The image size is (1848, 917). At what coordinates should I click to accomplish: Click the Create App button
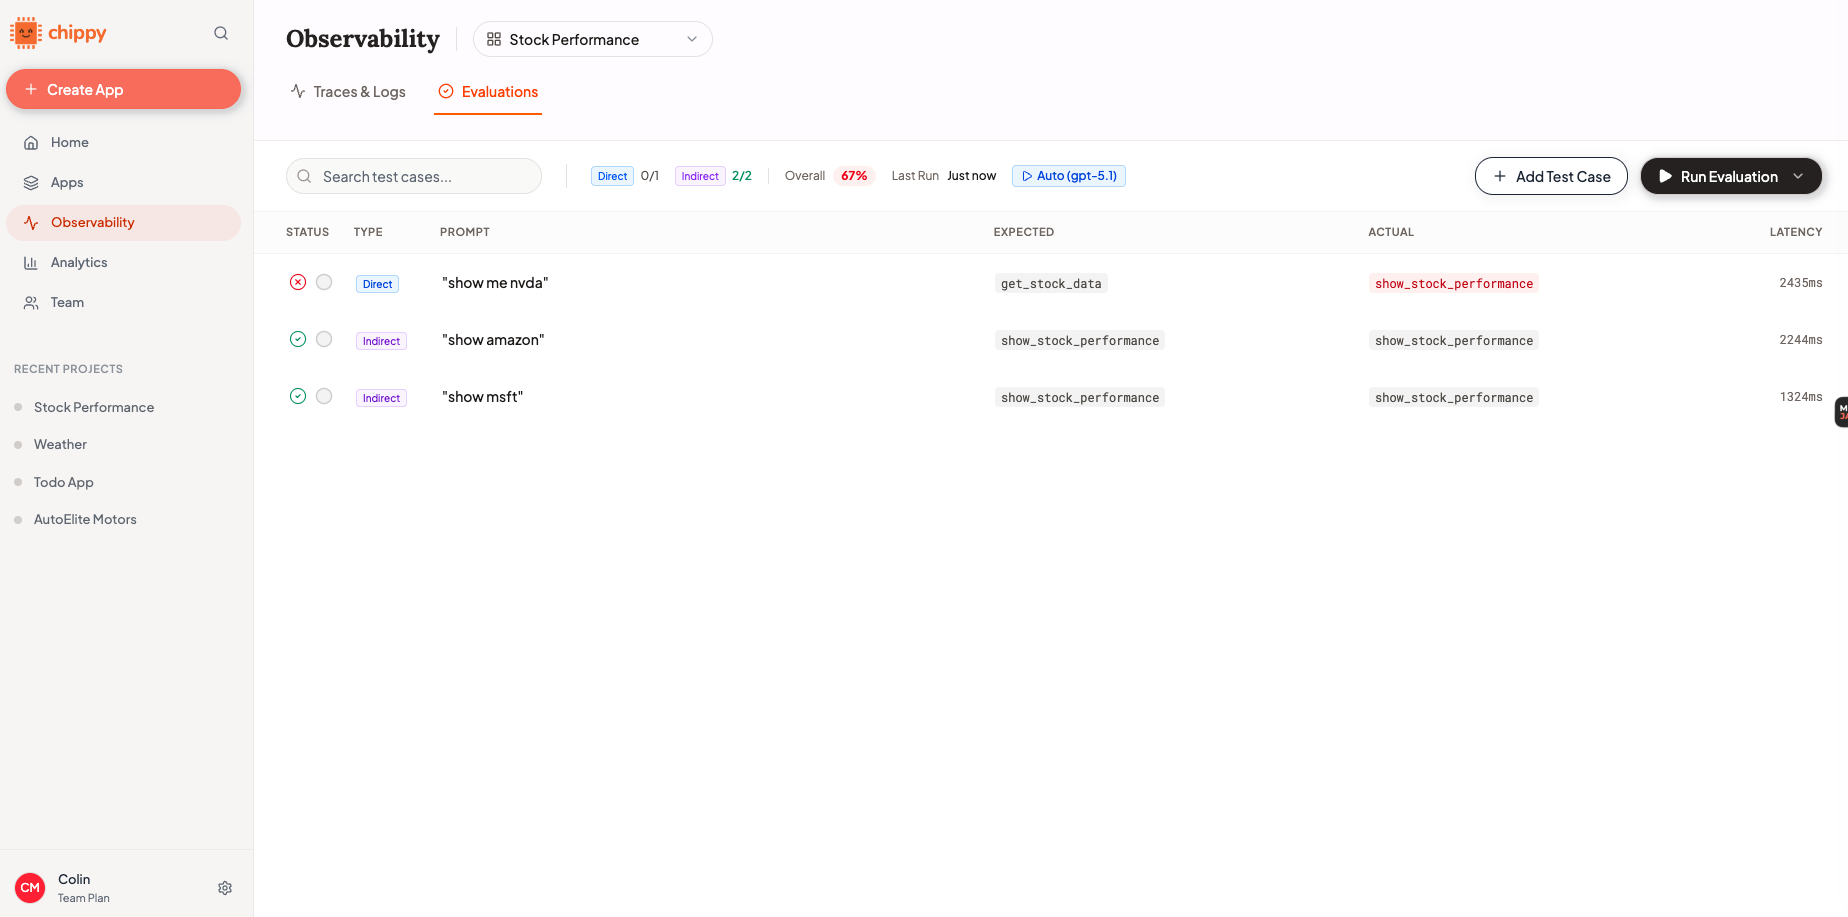click(x=123, y=89)
